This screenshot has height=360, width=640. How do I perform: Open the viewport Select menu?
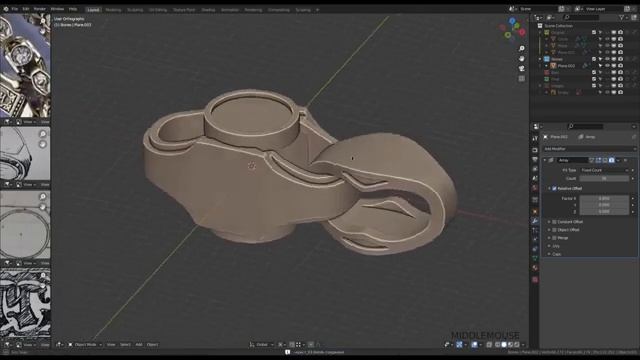coord(125,345)
